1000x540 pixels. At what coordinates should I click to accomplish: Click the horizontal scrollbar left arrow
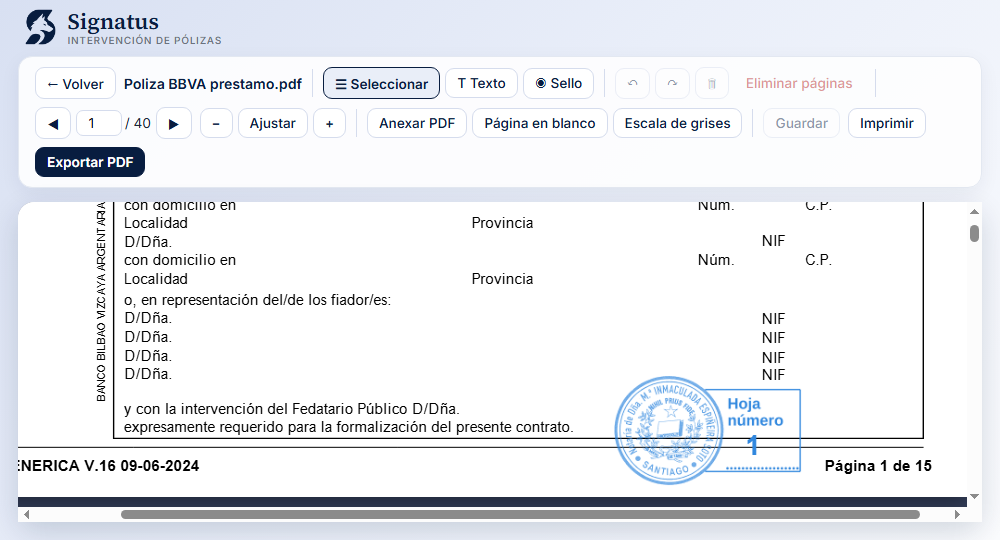pyautogui.click(x=26, y=514)
